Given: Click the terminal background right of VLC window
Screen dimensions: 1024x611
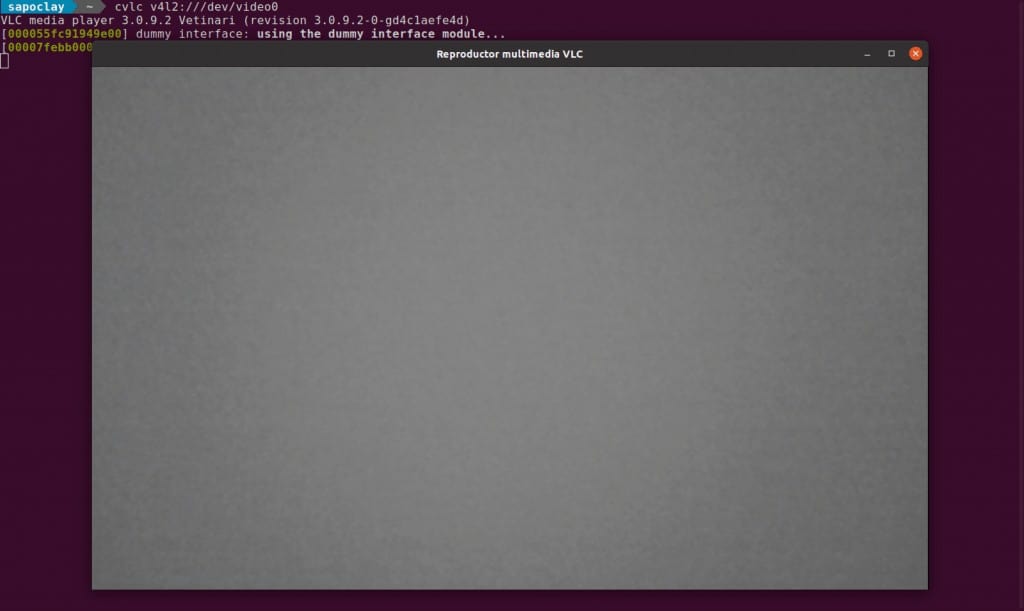Looking at the screenshot, I should (976, 326).
